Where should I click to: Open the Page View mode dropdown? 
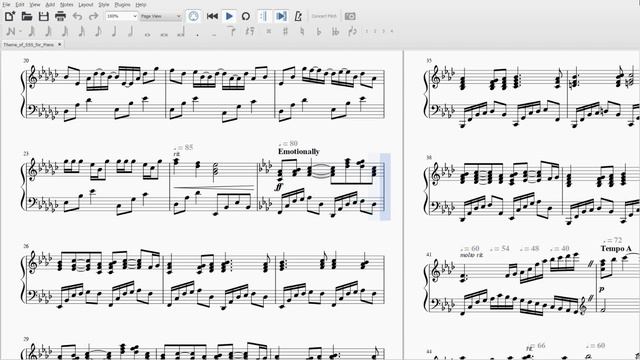(x=160, y=16)
